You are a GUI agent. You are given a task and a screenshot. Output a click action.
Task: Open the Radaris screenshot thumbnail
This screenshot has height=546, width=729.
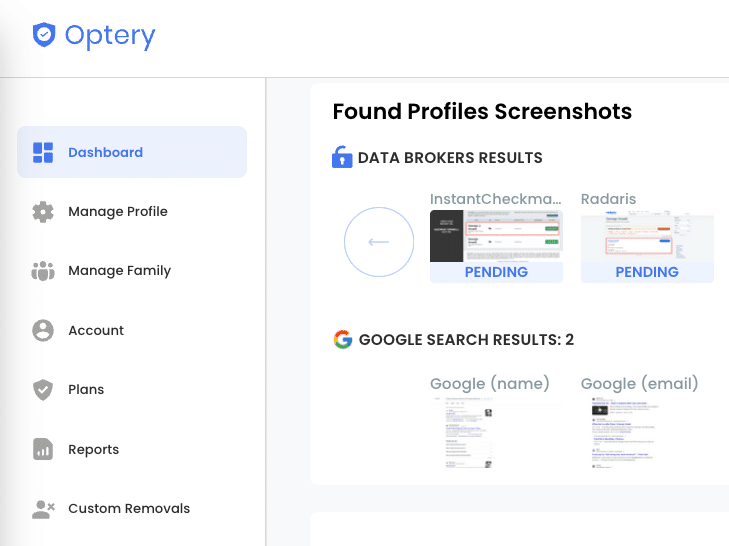647,236
